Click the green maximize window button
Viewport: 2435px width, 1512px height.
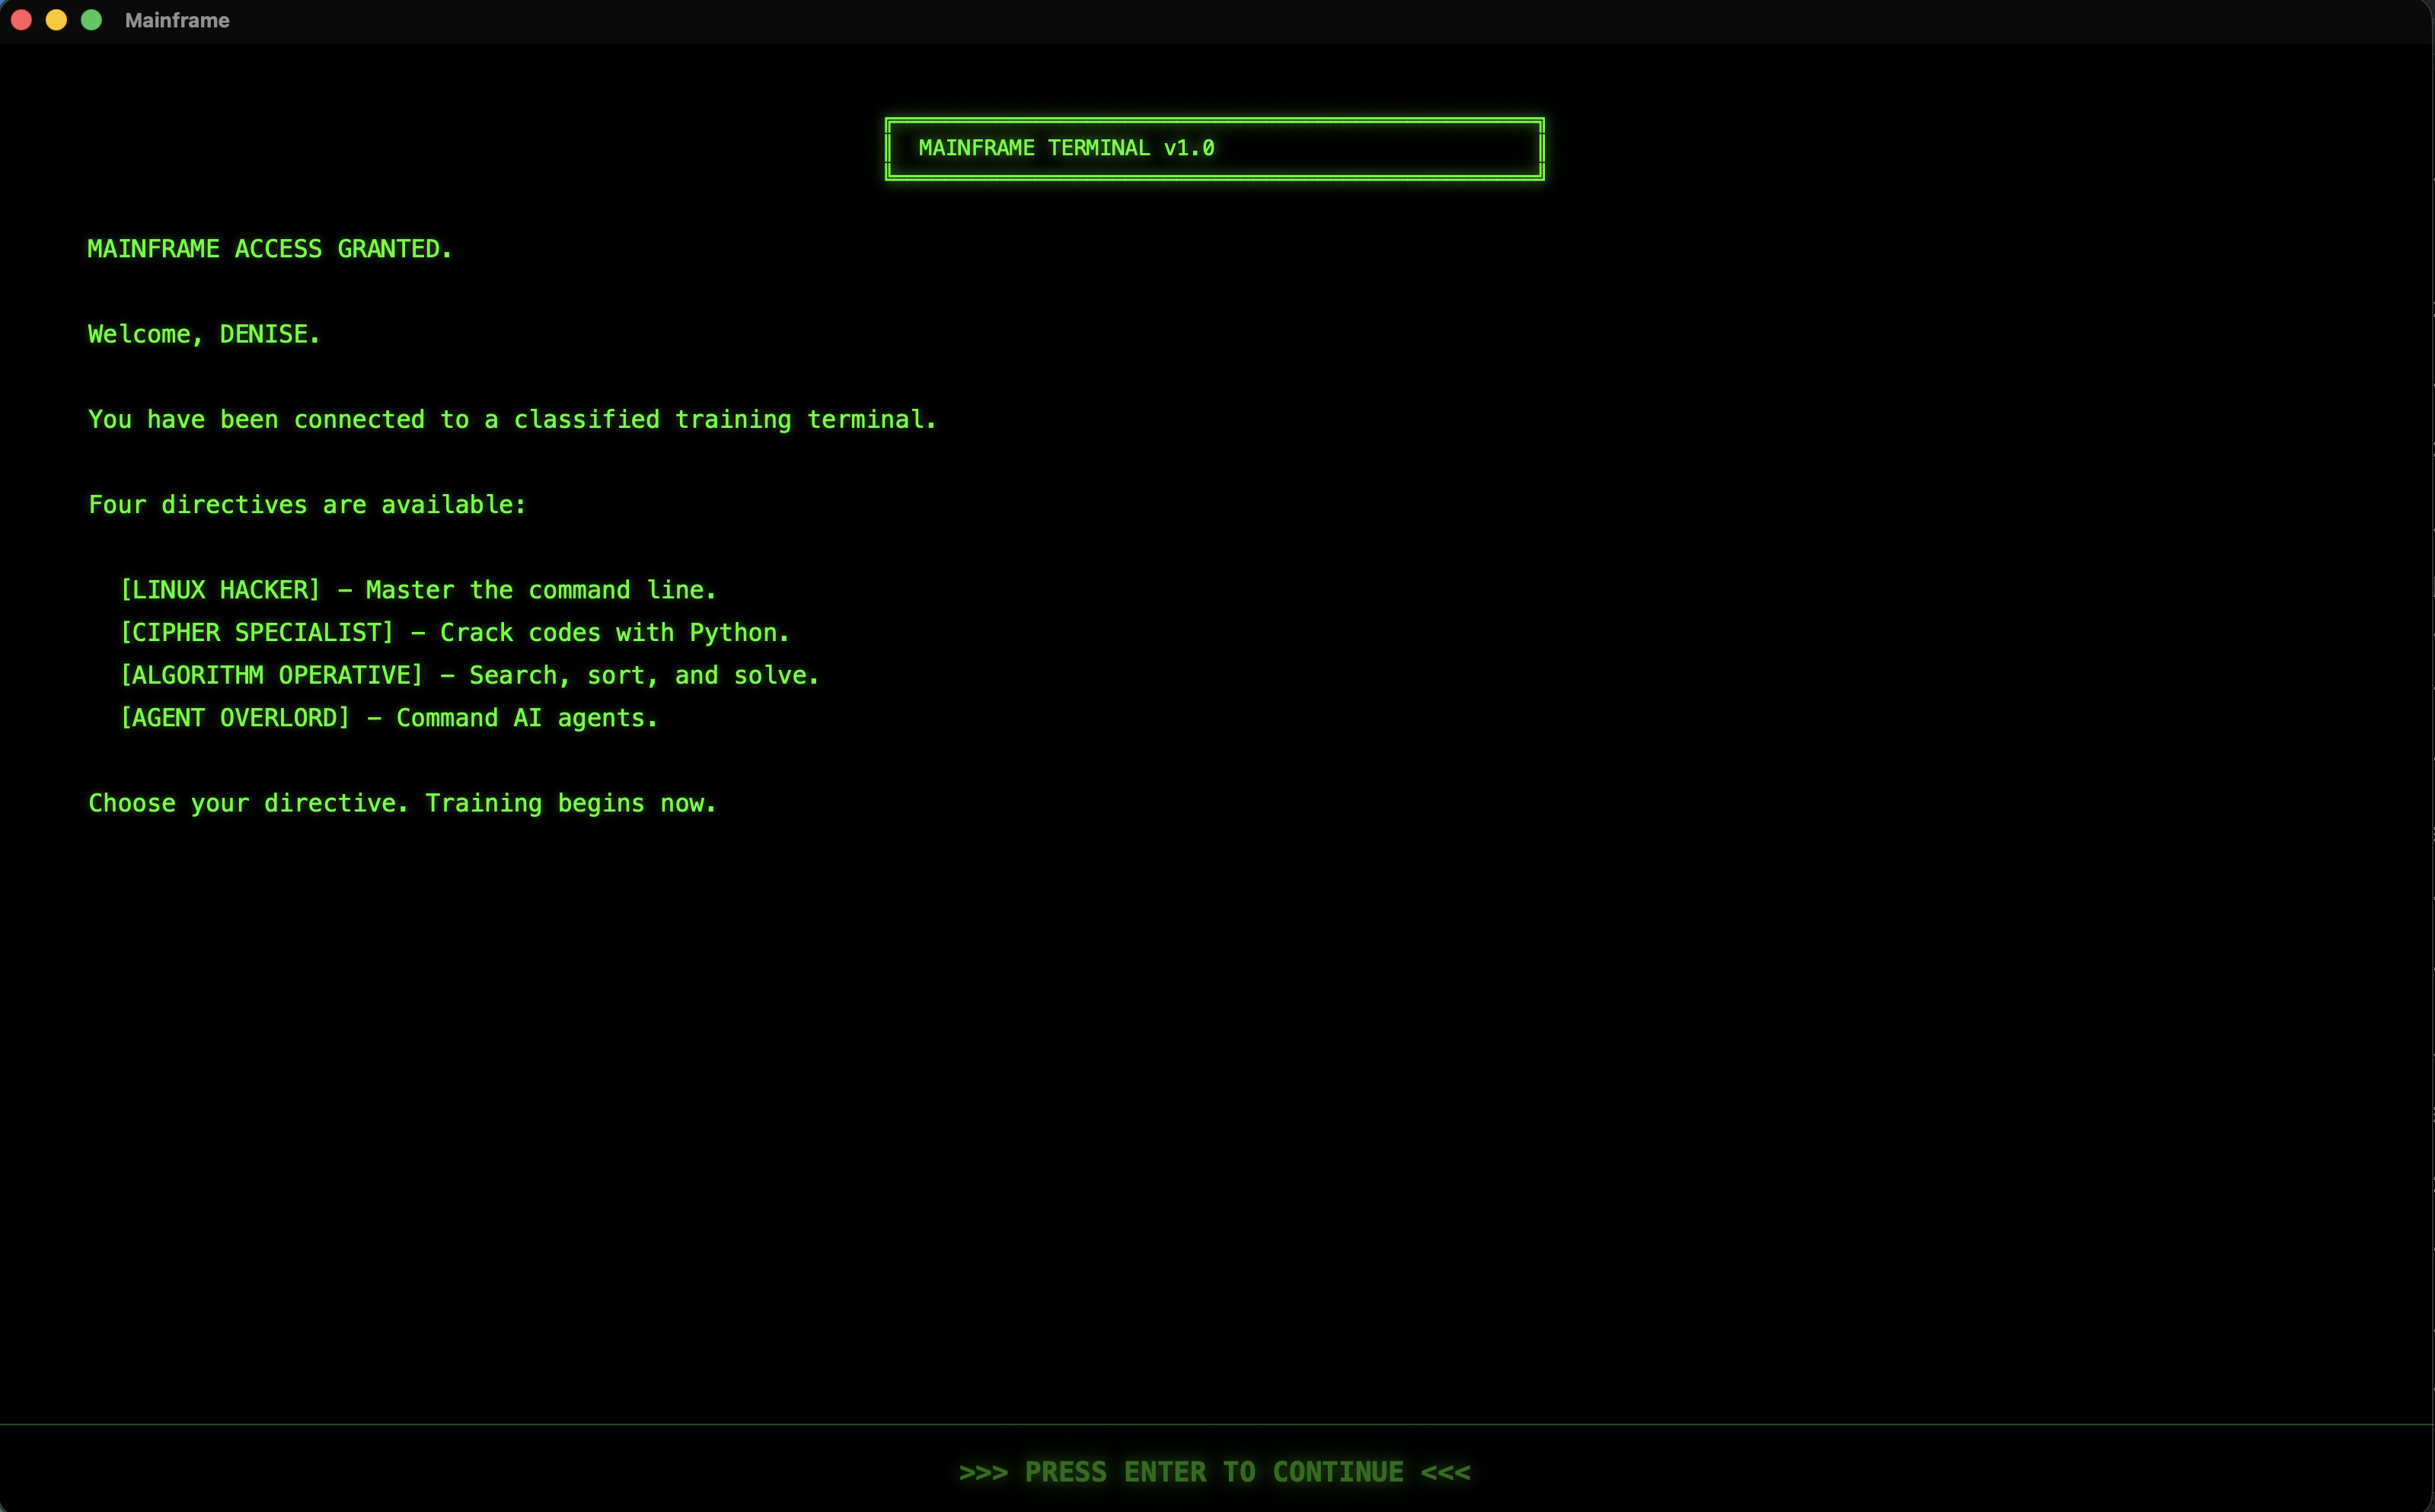[x=91, y=20]
